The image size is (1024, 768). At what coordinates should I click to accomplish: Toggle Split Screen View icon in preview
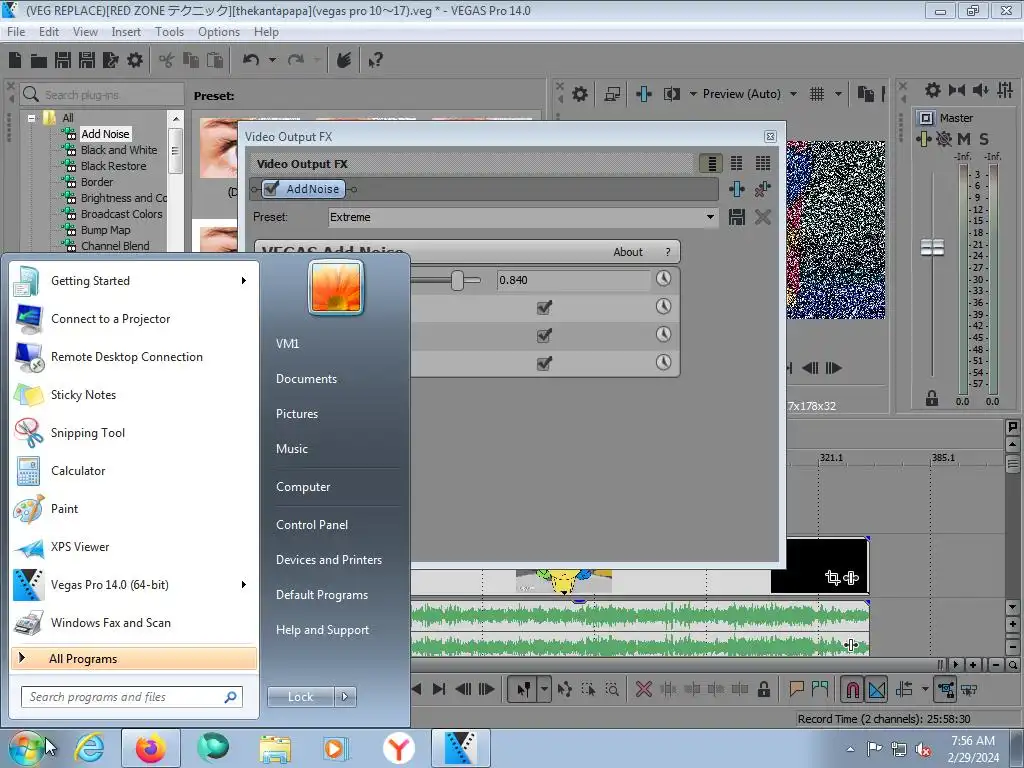click(x=671, y=94)
